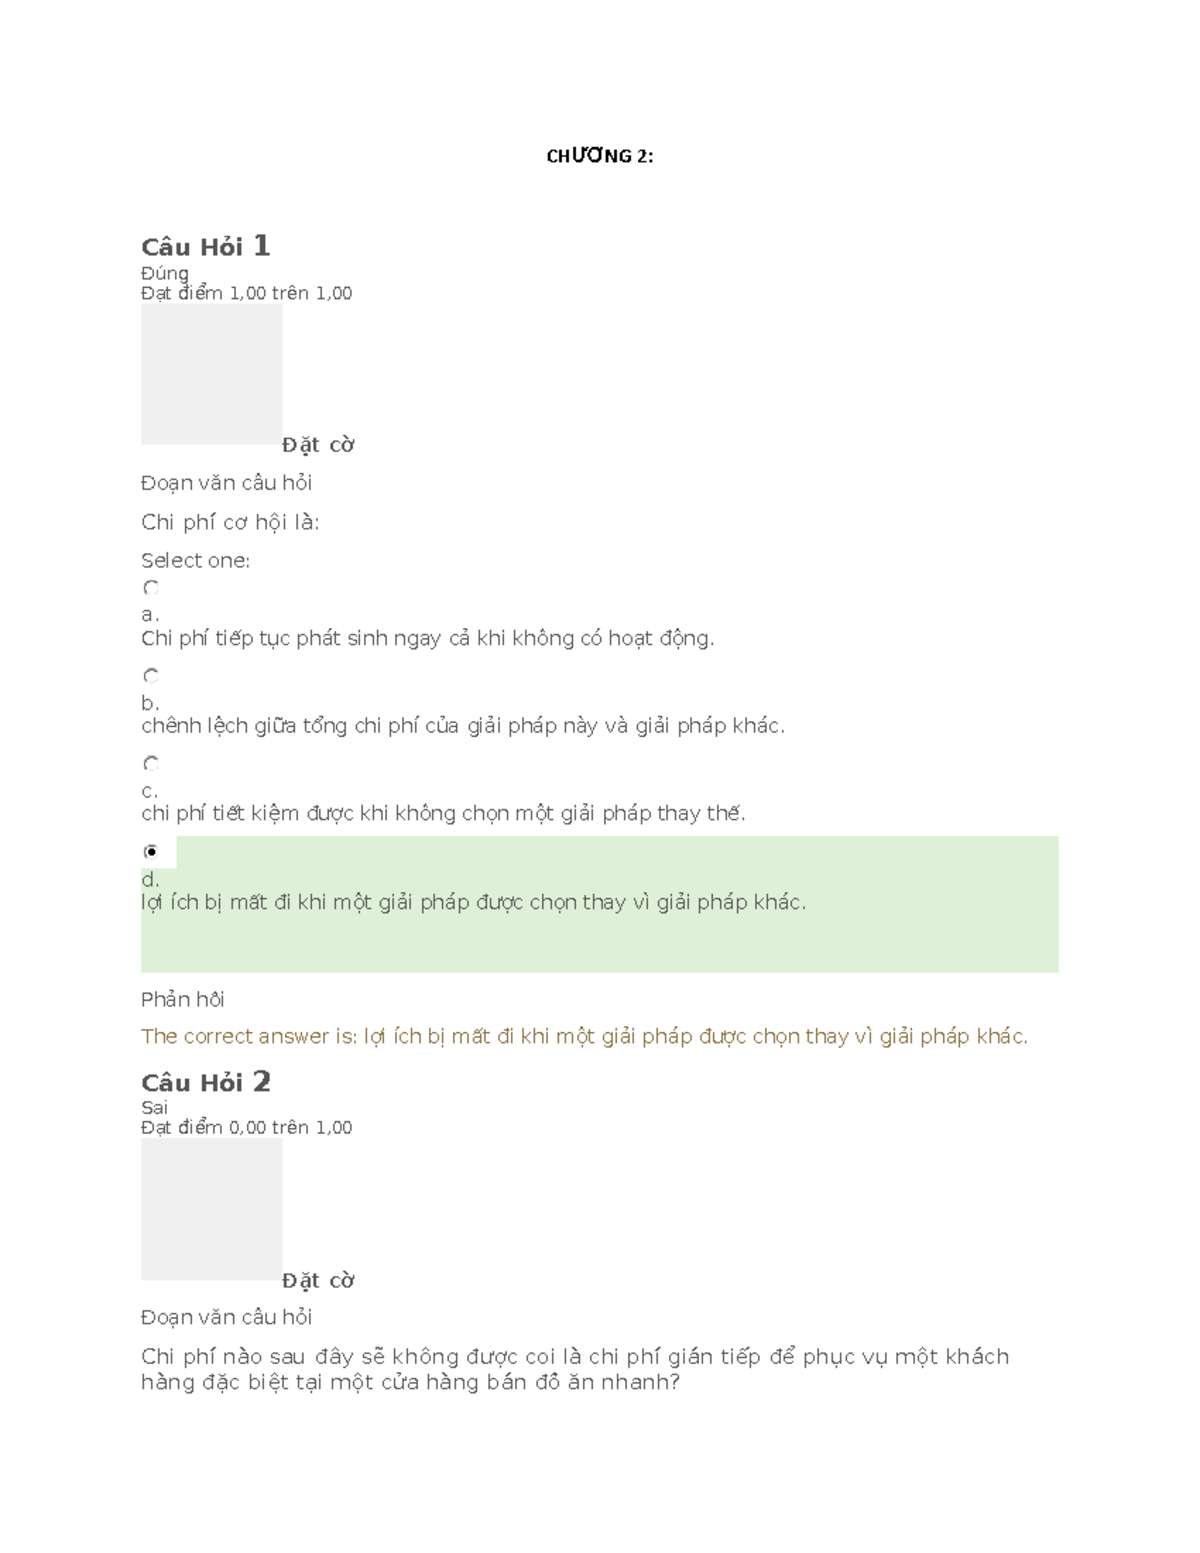Screen dimensions: 1200x1553
Task: Click answer text "Chi phí tiếp tục phát sinh..."
Action: (x=427, y=638)
